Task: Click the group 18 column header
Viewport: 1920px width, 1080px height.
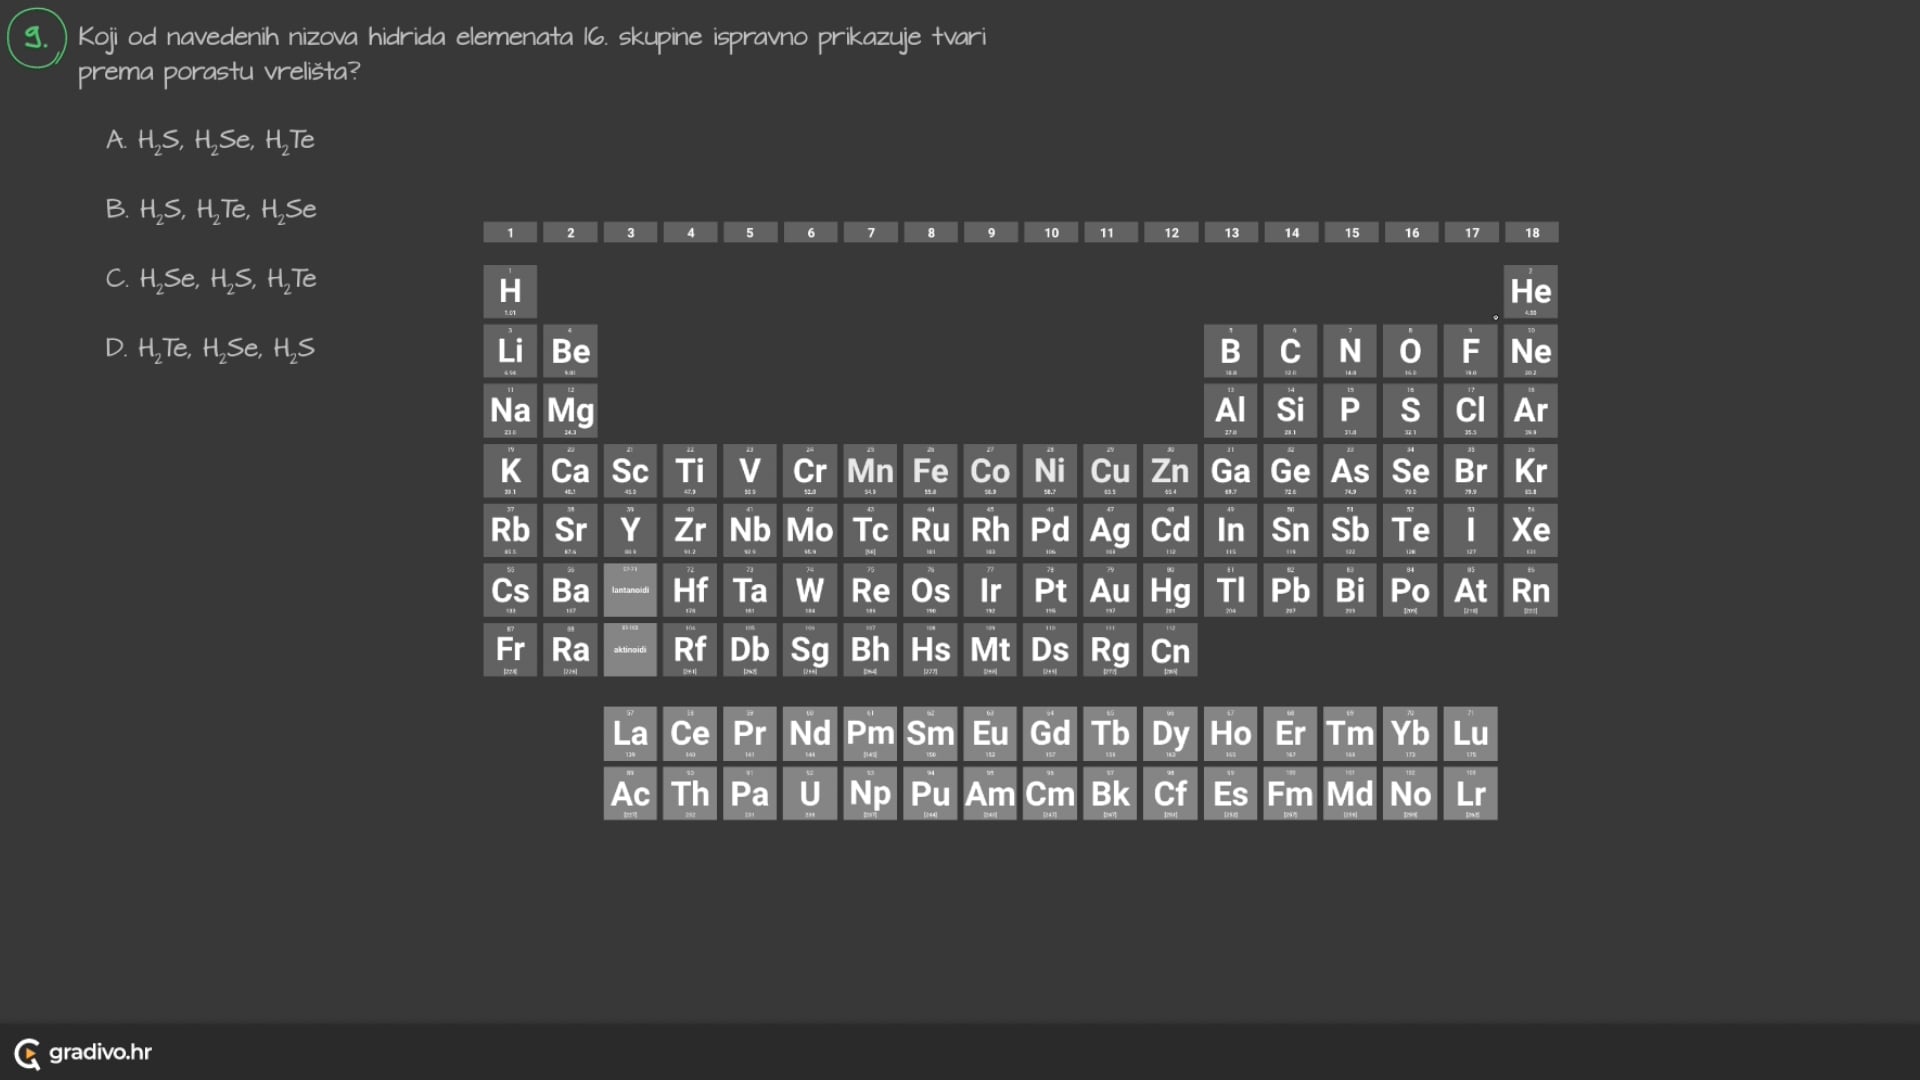Action: coord(1531,233)
